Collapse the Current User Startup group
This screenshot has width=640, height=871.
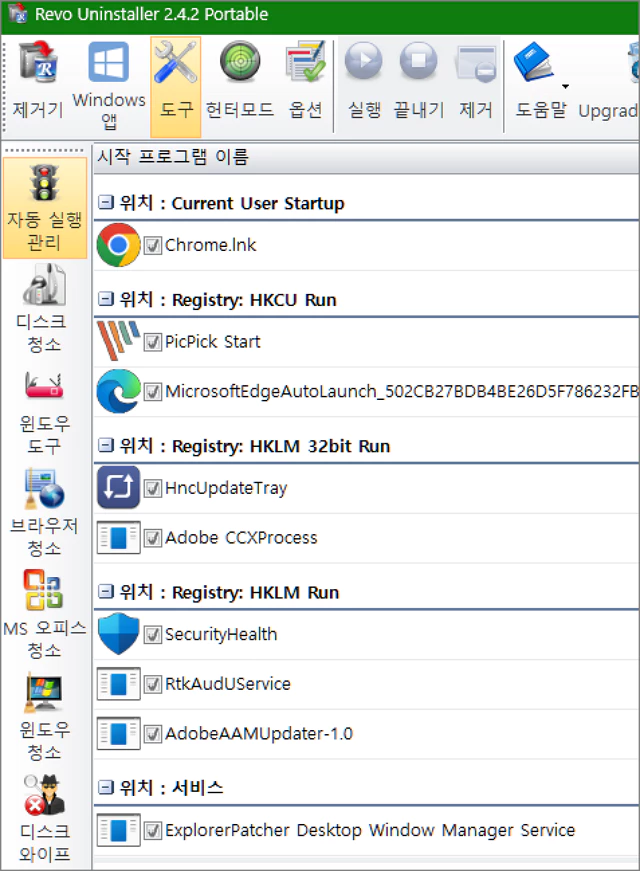pos(106,202)
